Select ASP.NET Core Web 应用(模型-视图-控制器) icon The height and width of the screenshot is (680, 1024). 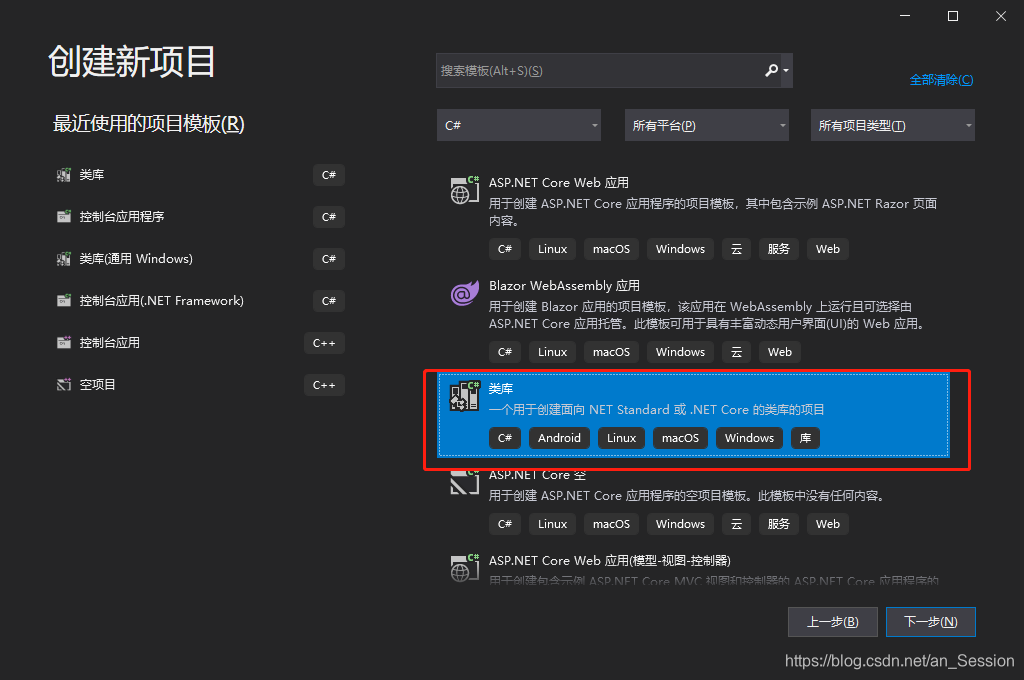coord(464,568)
